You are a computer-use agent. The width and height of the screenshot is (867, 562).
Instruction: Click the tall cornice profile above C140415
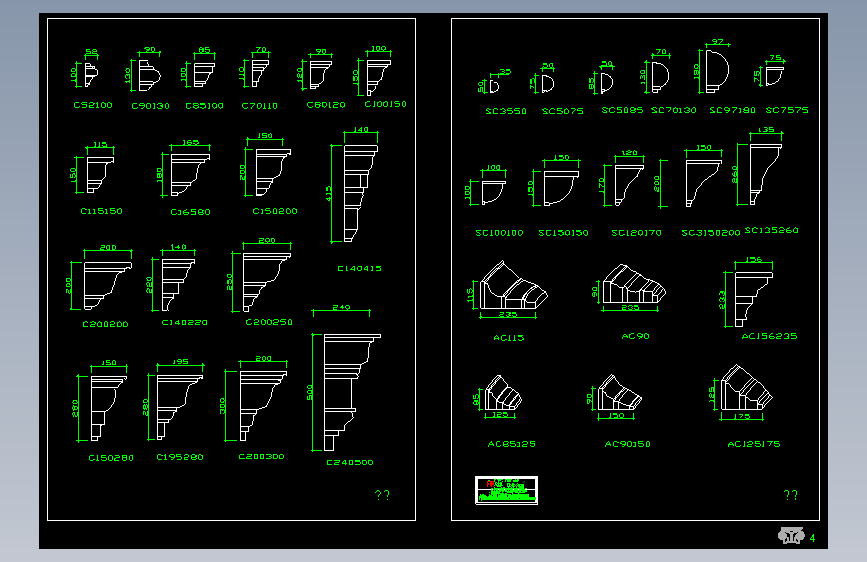361,194
